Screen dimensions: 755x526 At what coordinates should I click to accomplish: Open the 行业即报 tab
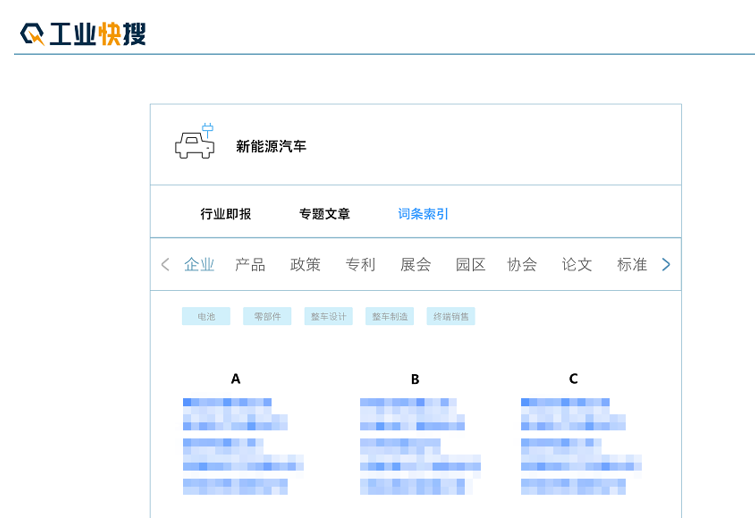(226, 214)
